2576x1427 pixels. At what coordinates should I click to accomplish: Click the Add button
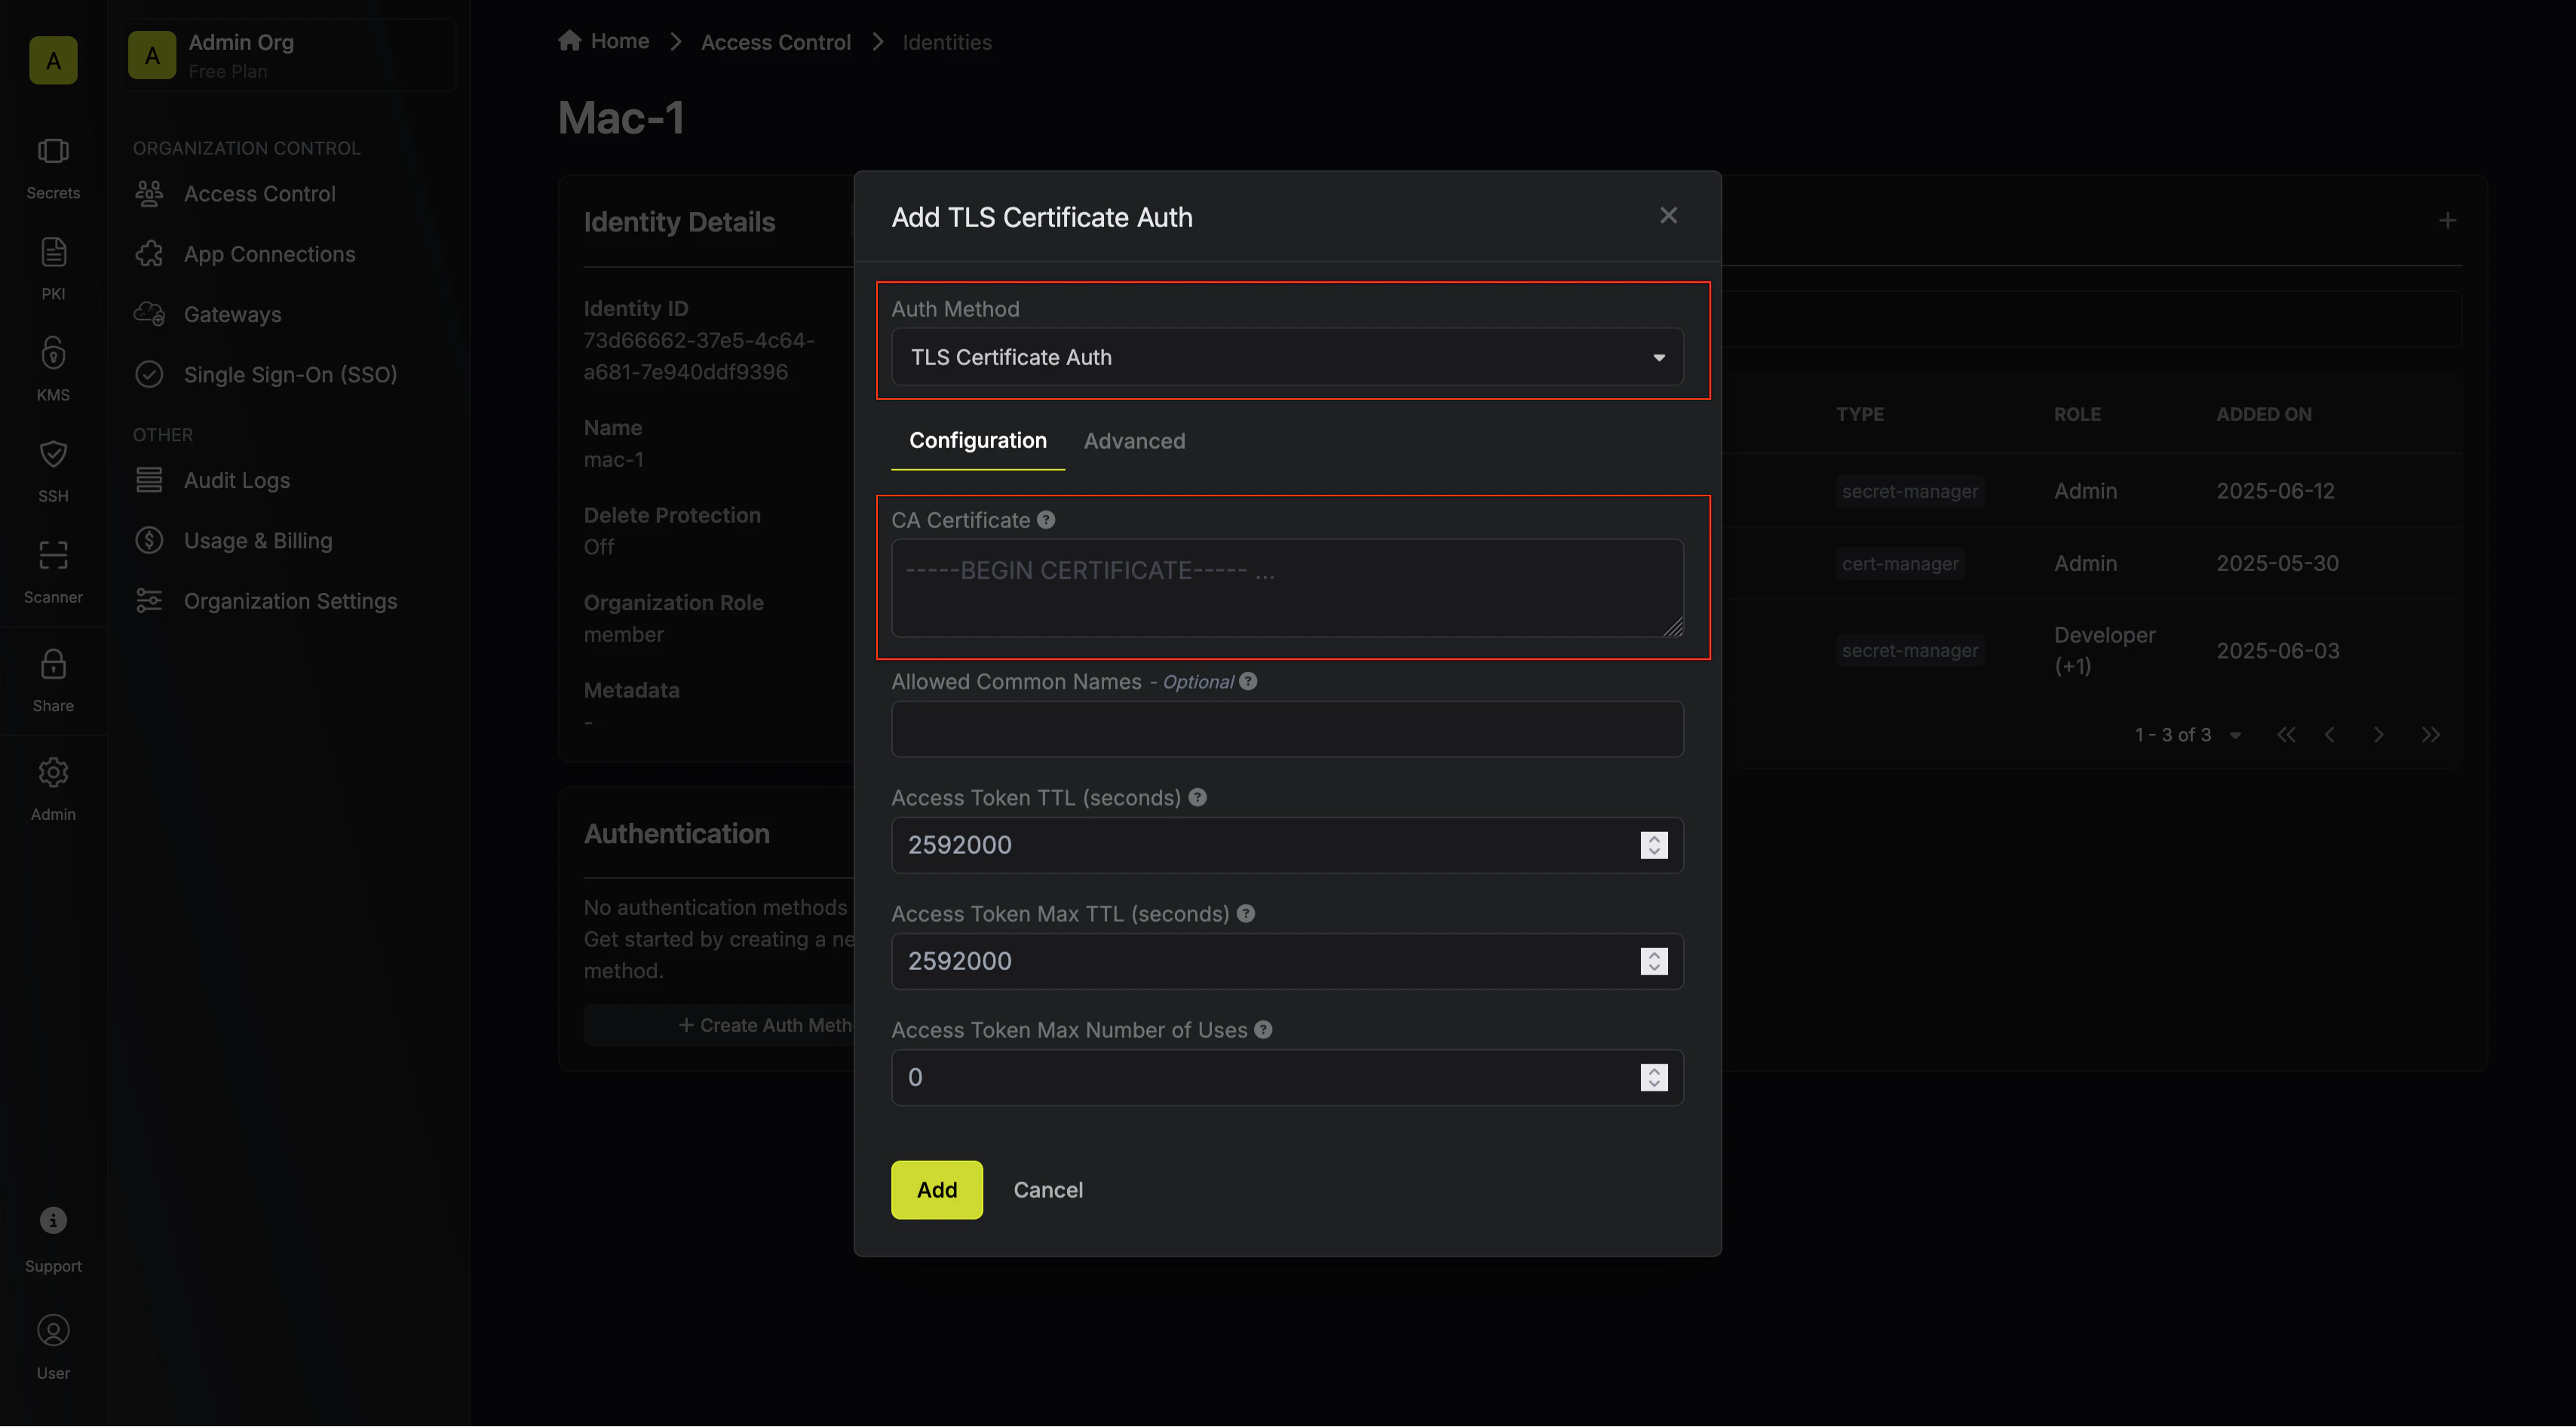click(937, 1190)
